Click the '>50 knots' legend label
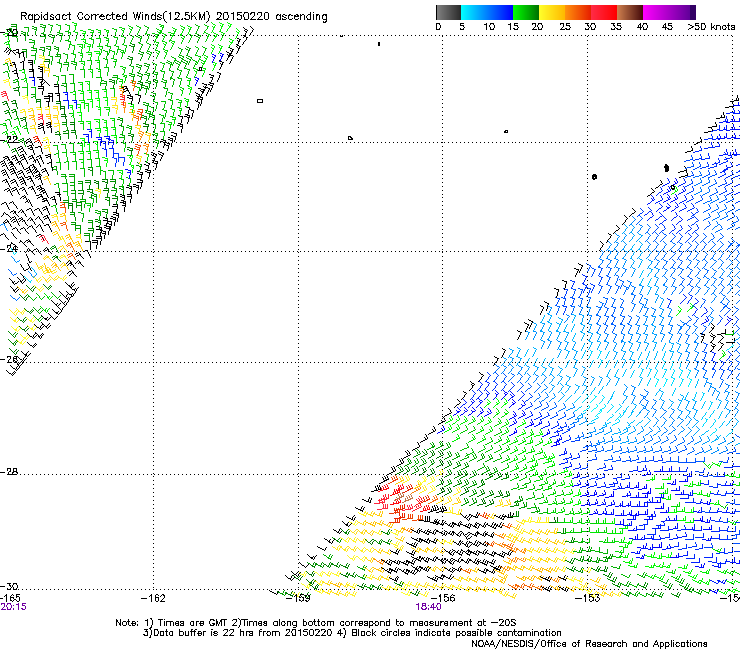The width and height of the screenshot is (740, 650). tap(711, 26)
